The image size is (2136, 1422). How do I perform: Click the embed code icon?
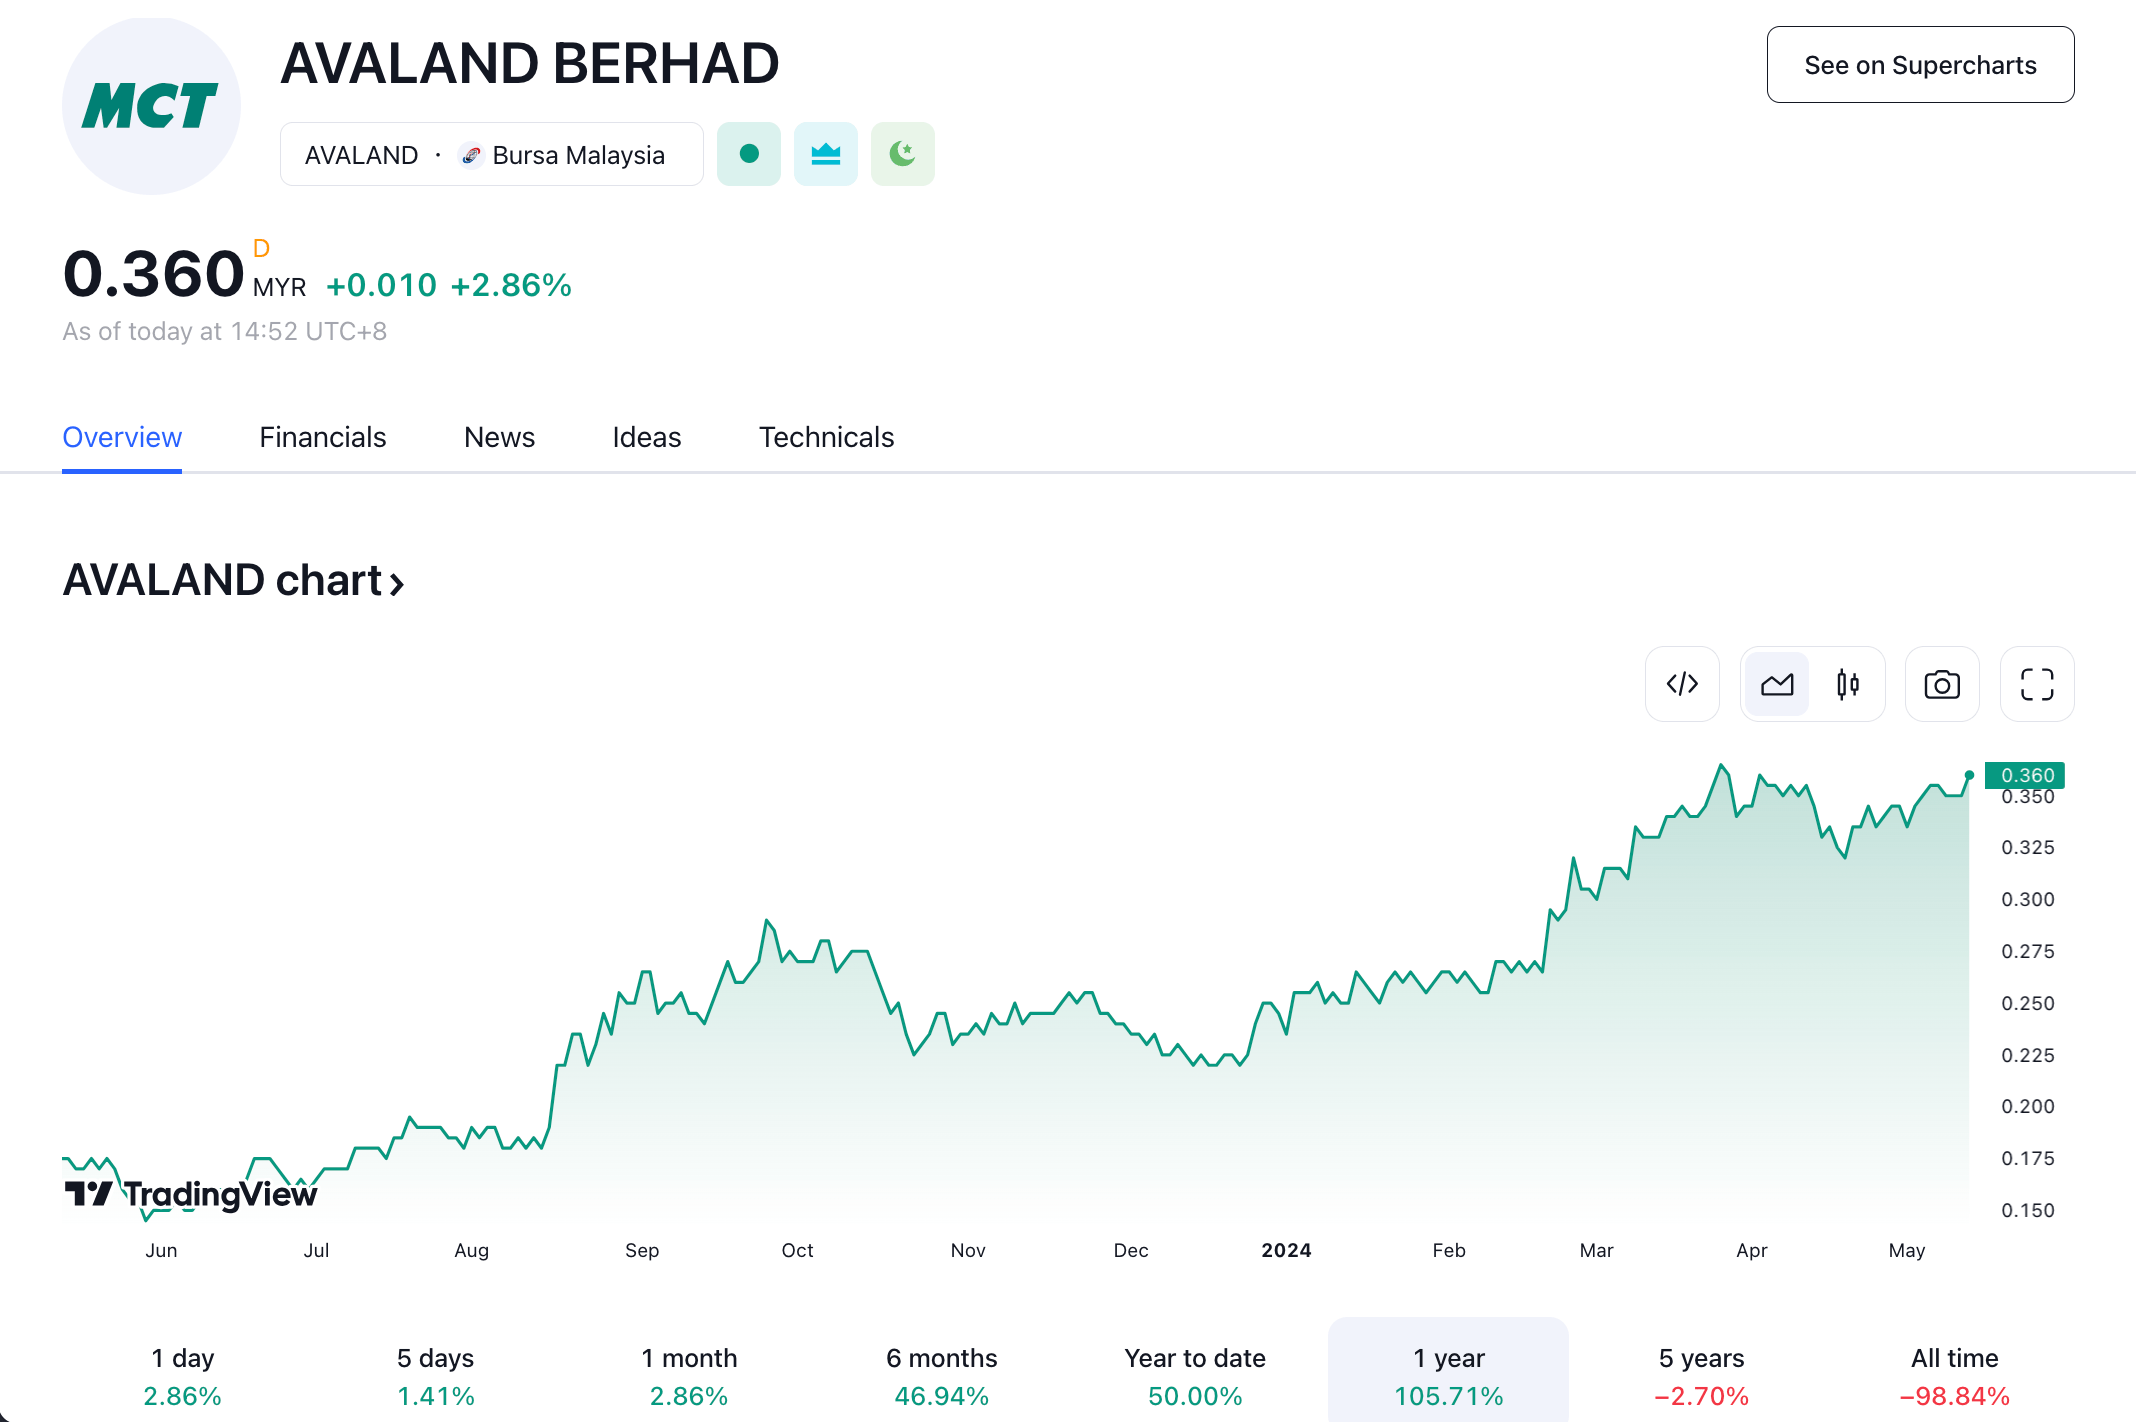pyautogui.click(x=1682, y=684)
